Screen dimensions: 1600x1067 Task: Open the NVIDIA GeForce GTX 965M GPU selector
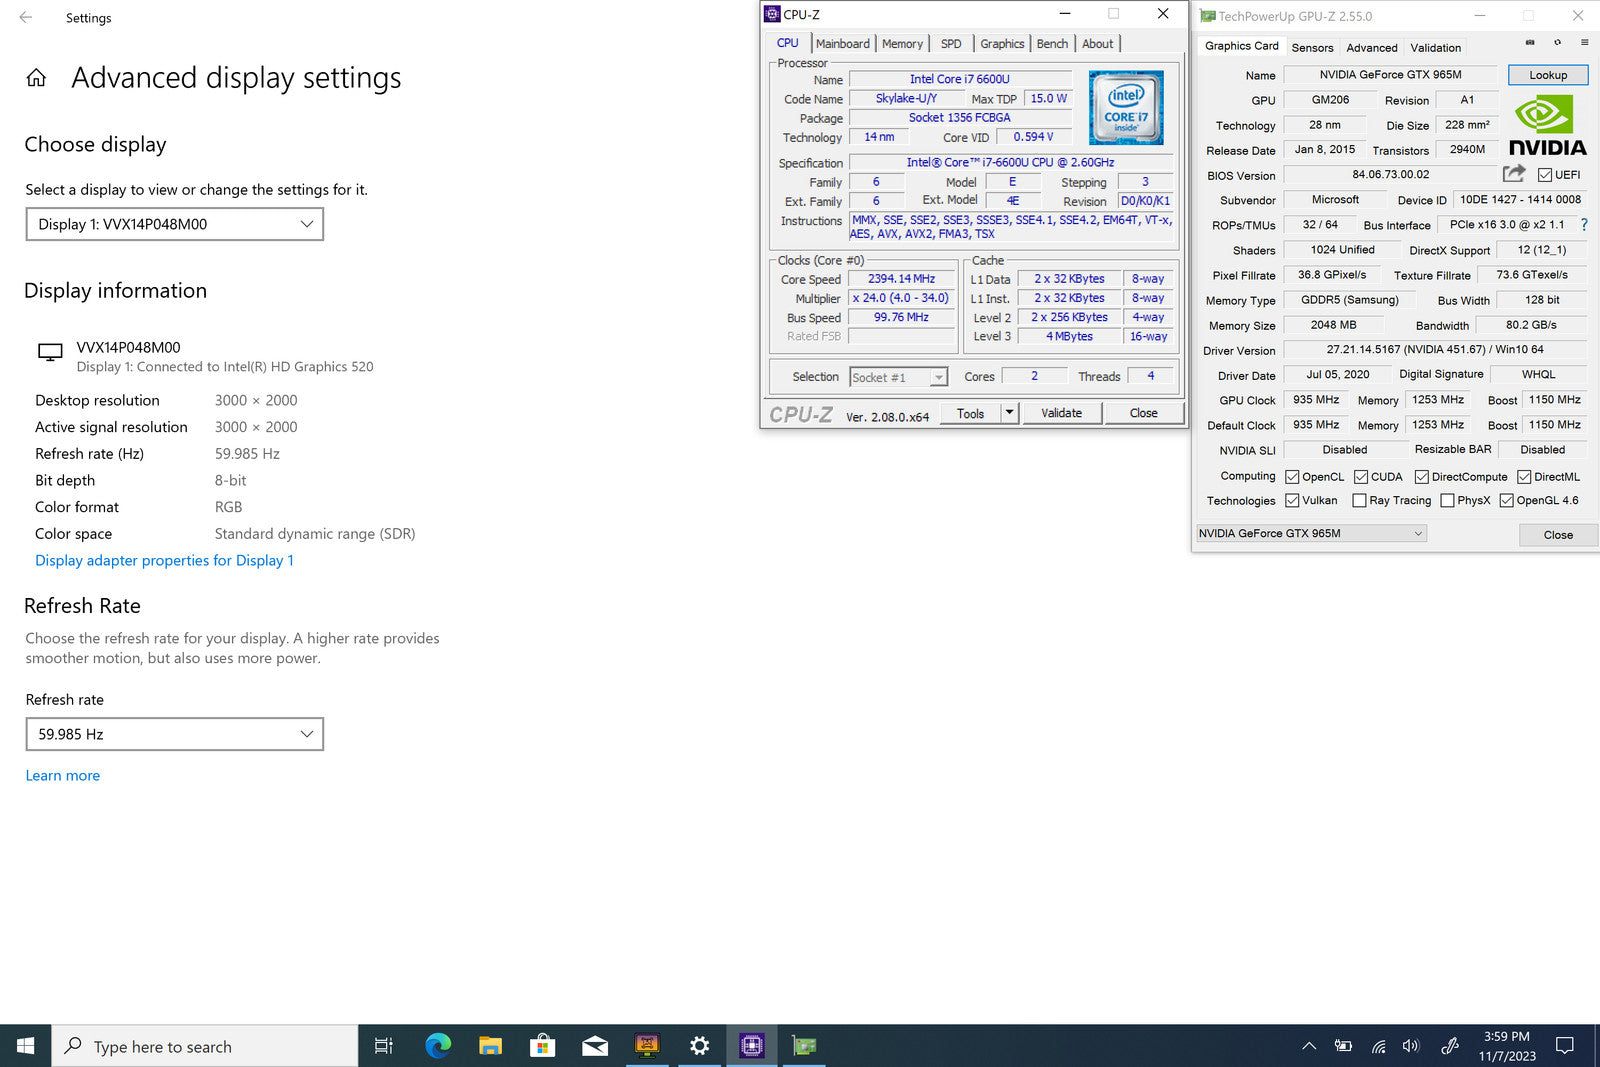1311,534
